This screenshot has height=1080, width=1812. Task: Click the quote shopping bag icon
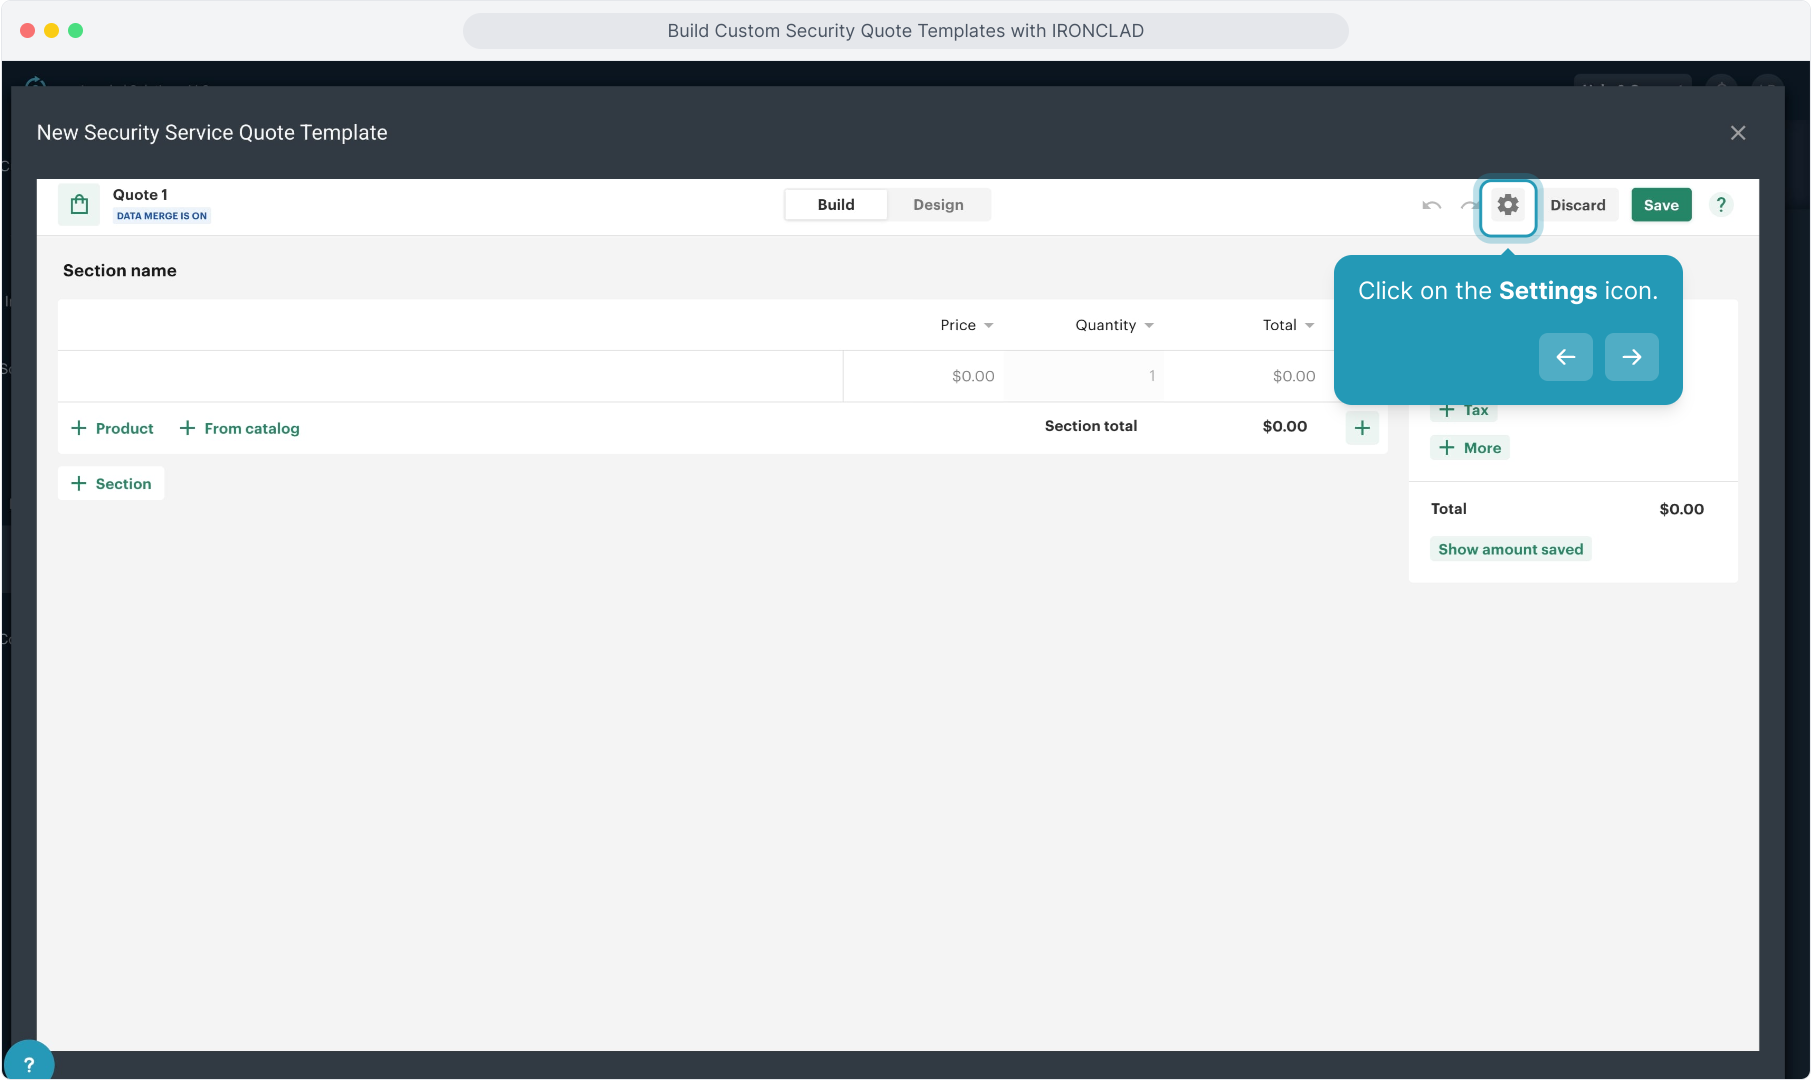click(79, 205)
